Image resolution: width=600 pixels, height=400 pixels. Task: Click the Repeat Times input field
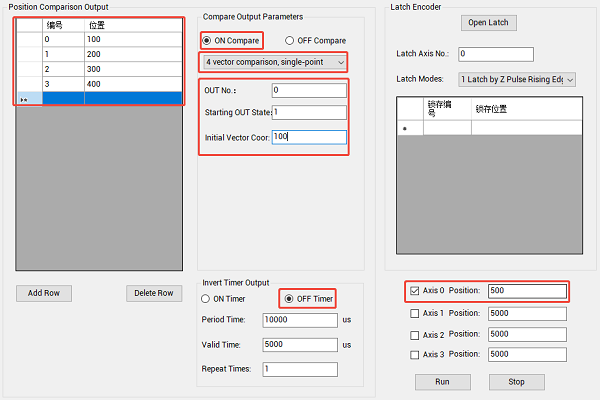(299, 368)
